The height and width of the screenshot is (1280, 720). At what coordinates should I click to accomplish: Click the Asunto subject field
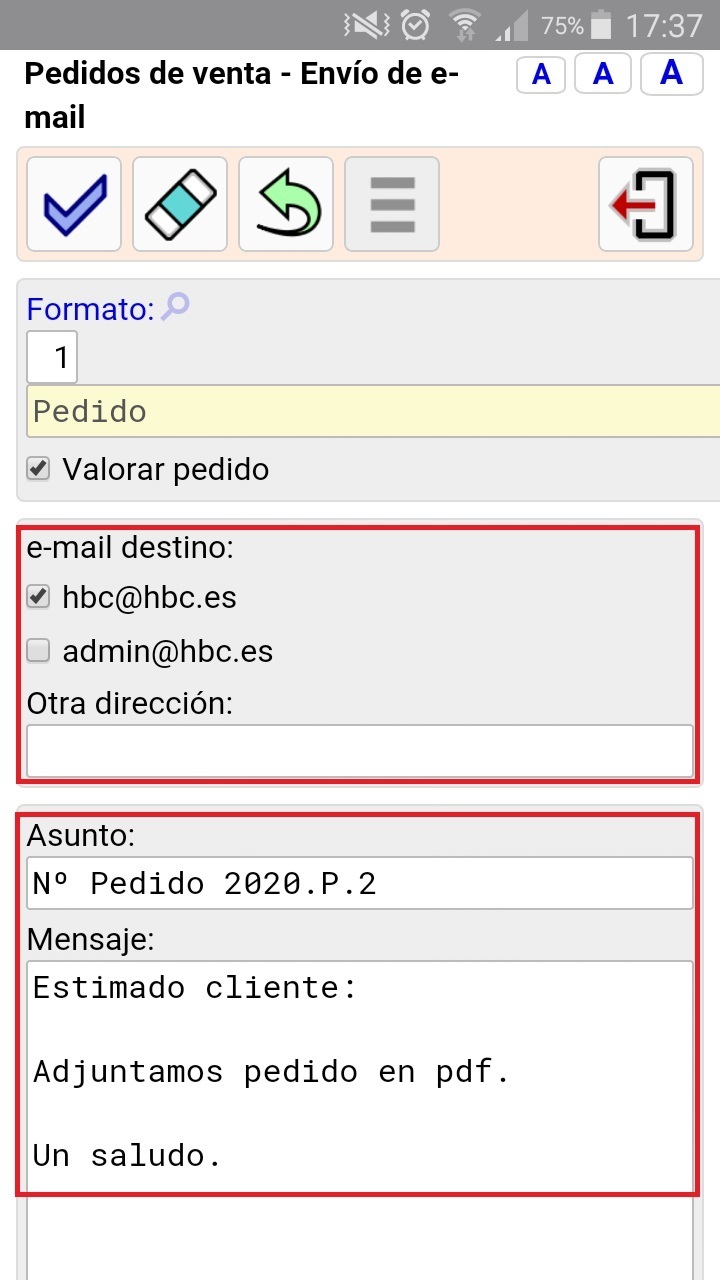tap(359, 883)
